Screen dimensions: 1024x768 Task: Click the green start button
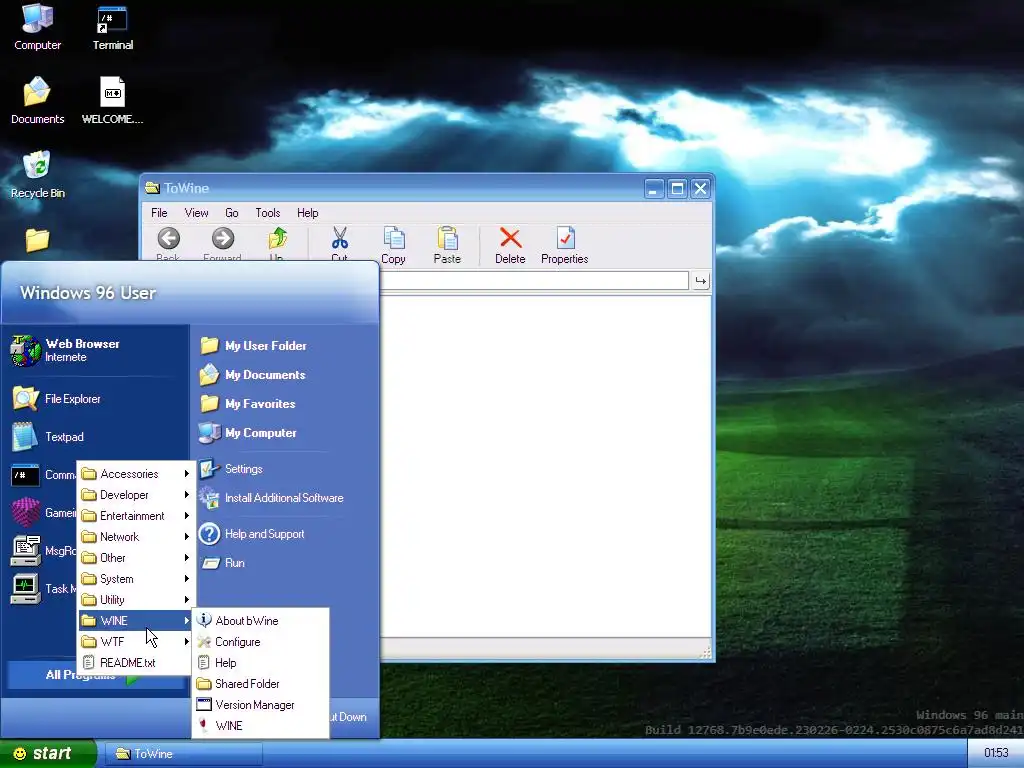tap(48, 754)
